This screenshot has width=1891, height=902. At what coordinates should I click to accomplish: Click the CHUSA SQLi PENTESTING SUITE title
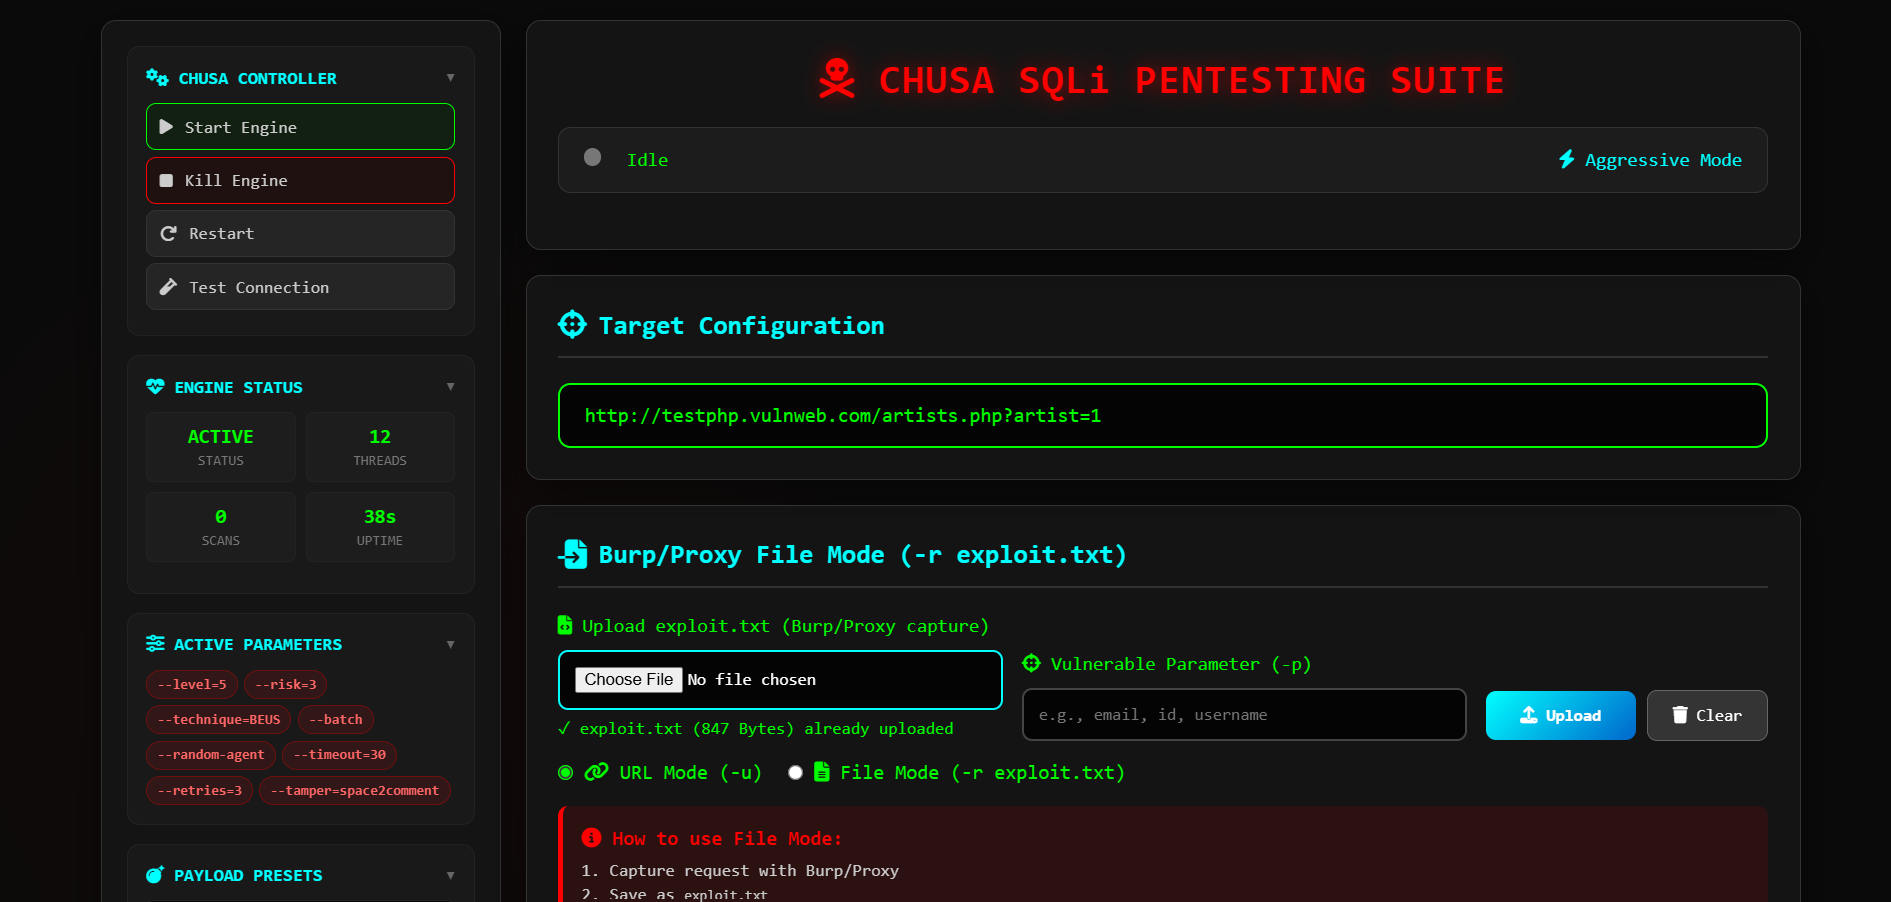[1192, 80]
